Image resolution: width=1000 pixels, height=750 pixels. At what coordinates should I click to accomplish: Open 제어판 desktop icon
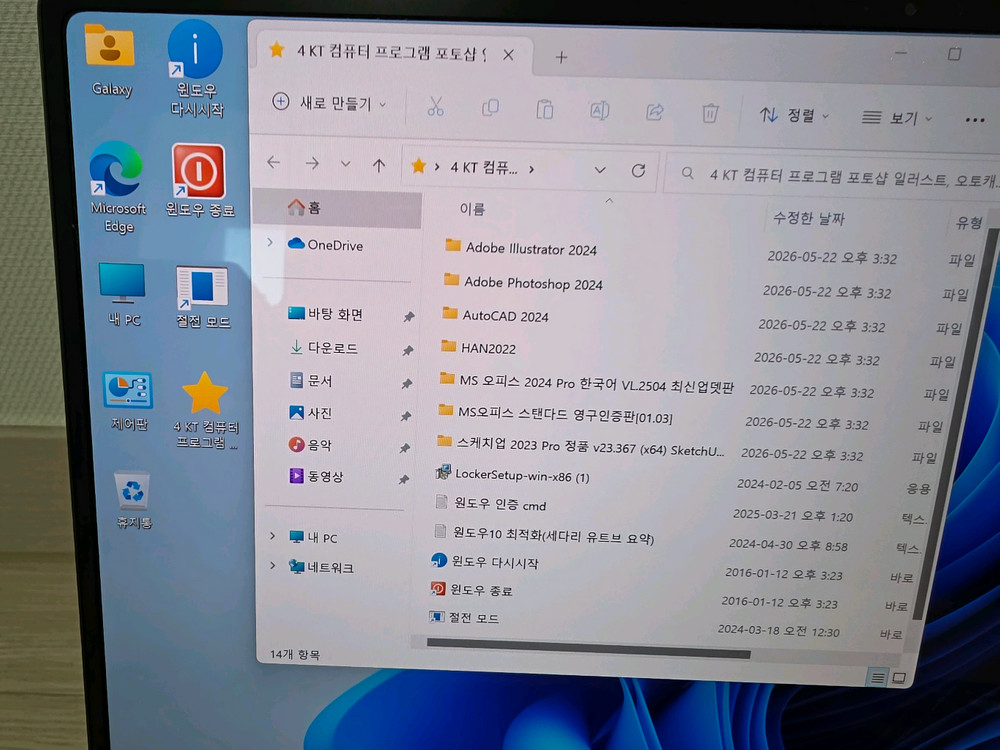(x=128, y=401)
